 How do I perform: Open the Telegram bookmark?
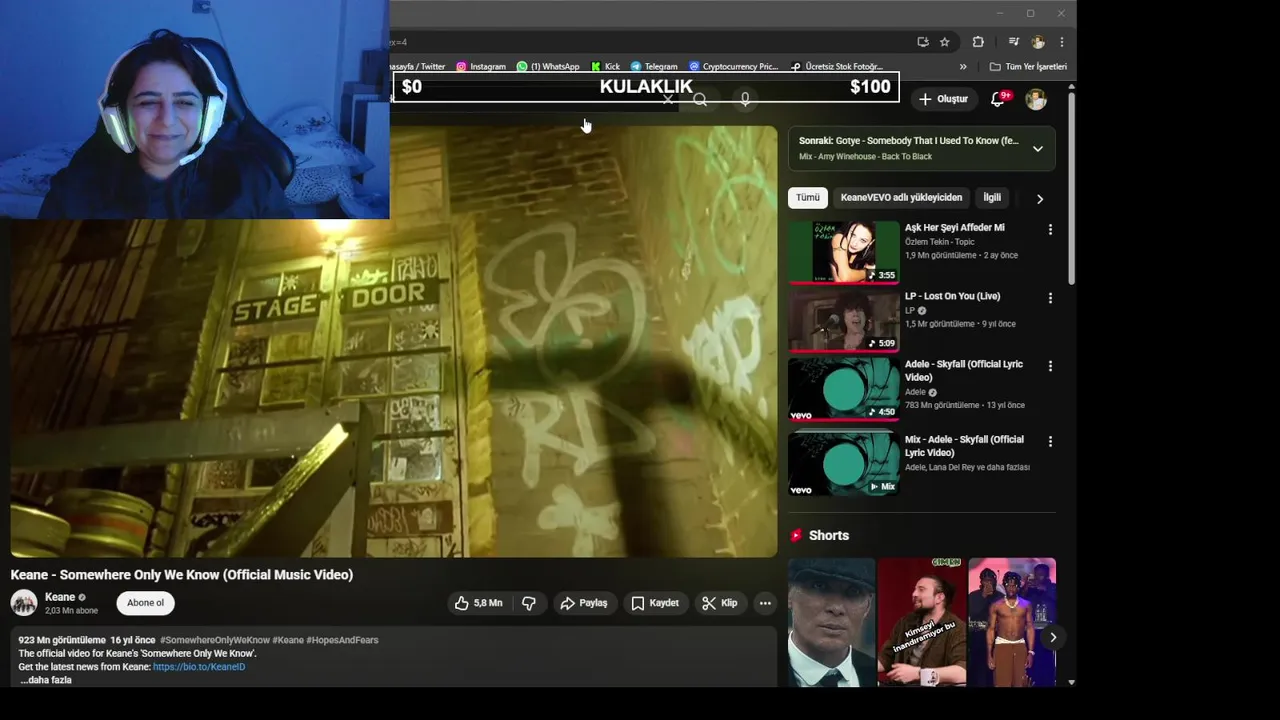[x=654, y=67]
